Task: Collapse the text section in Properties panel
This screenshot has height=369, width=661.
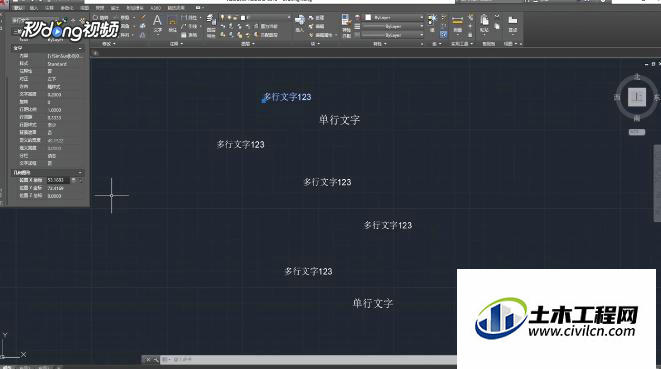Action: coord(80,48)
